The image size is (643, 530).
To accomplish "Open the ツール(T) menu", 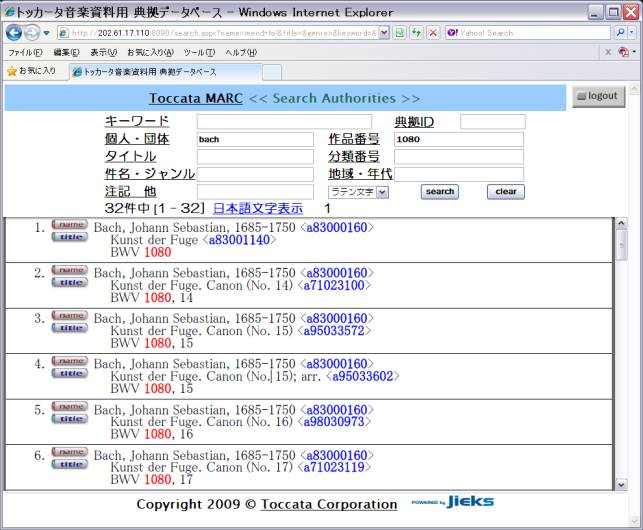I will [x=199, y=53].
